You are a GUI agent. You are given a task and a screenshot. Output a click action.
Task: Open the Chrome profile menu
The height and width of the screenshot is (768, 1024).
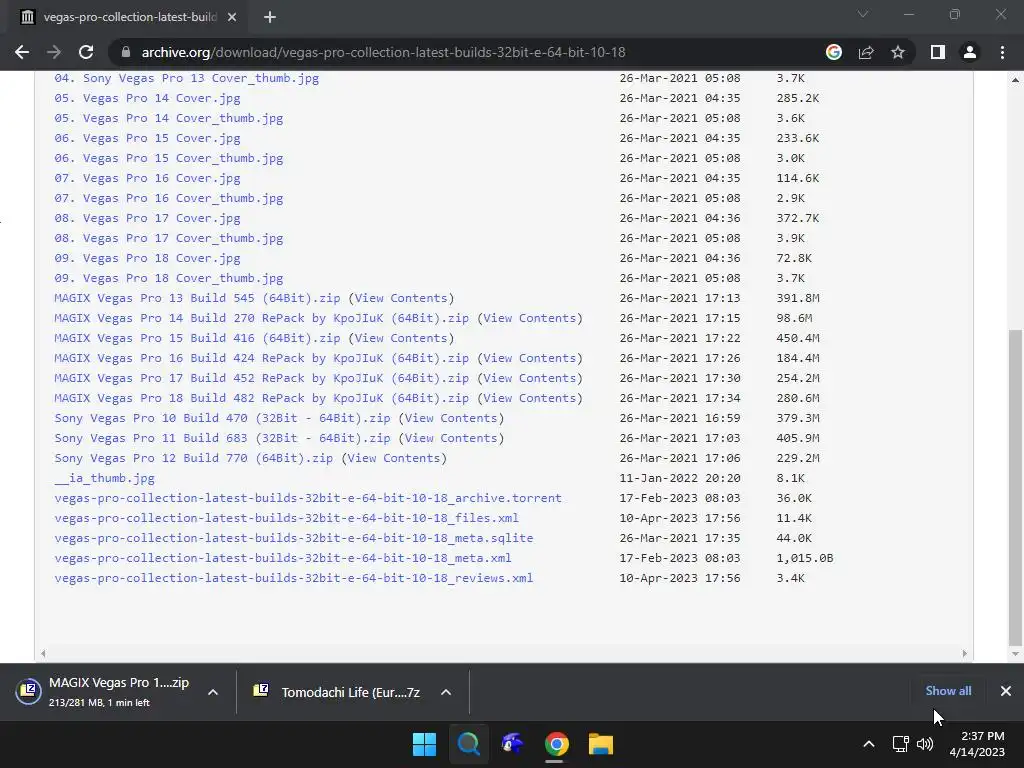coord(970,52)
